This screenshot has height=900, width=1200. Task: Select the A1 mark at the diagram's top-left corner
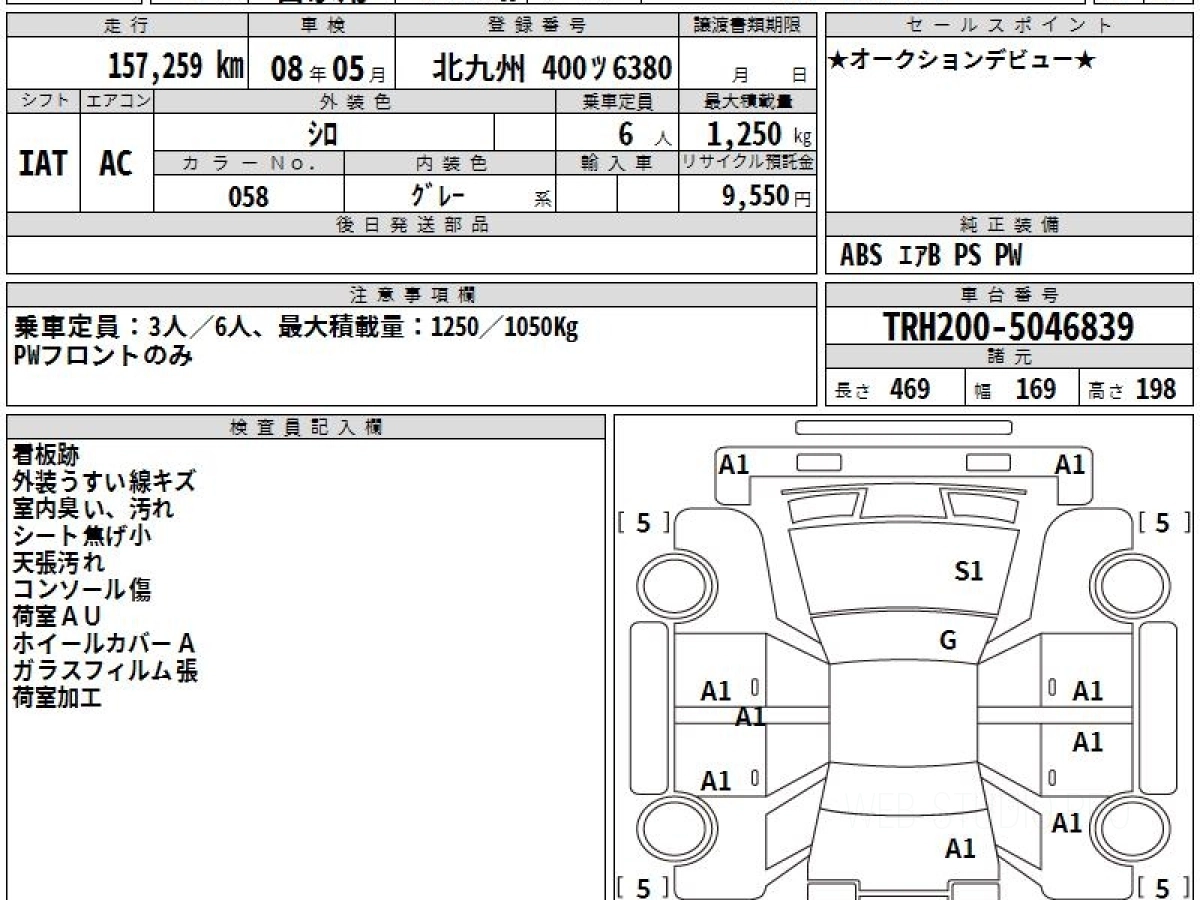(734, 464)
